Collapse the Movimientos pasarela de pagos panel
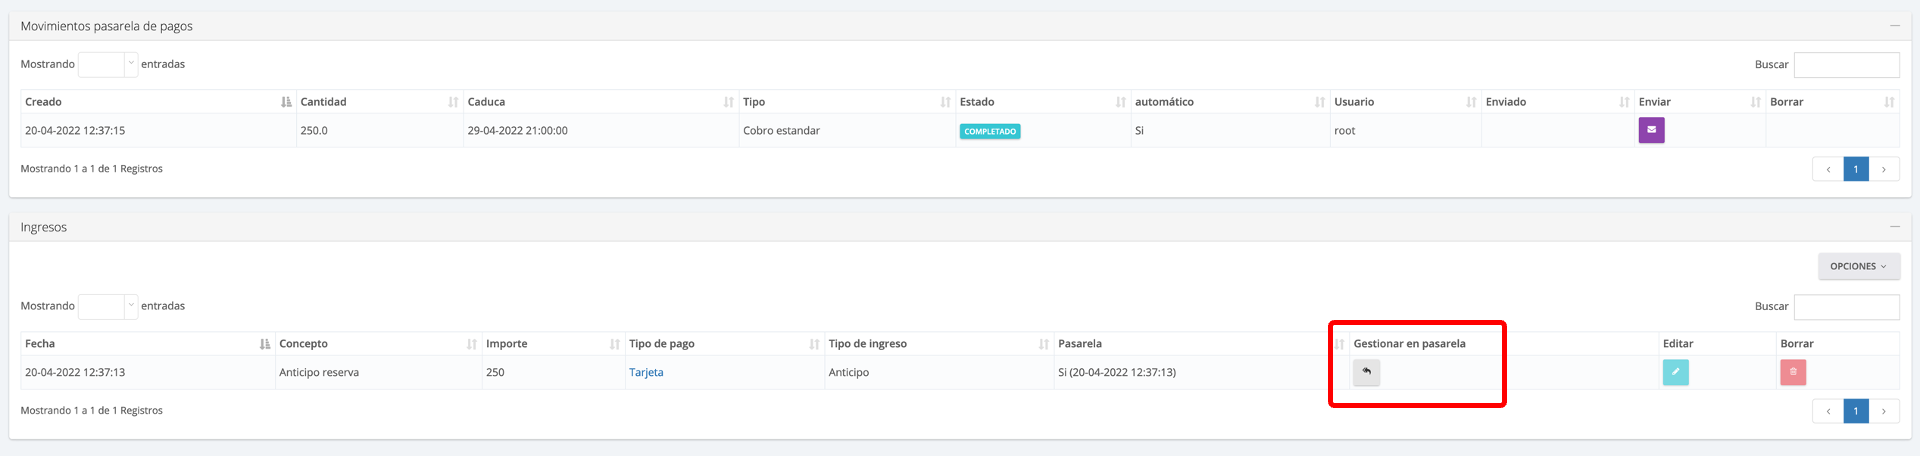This screenshot has height=456, width=1920. (1894, 26)
